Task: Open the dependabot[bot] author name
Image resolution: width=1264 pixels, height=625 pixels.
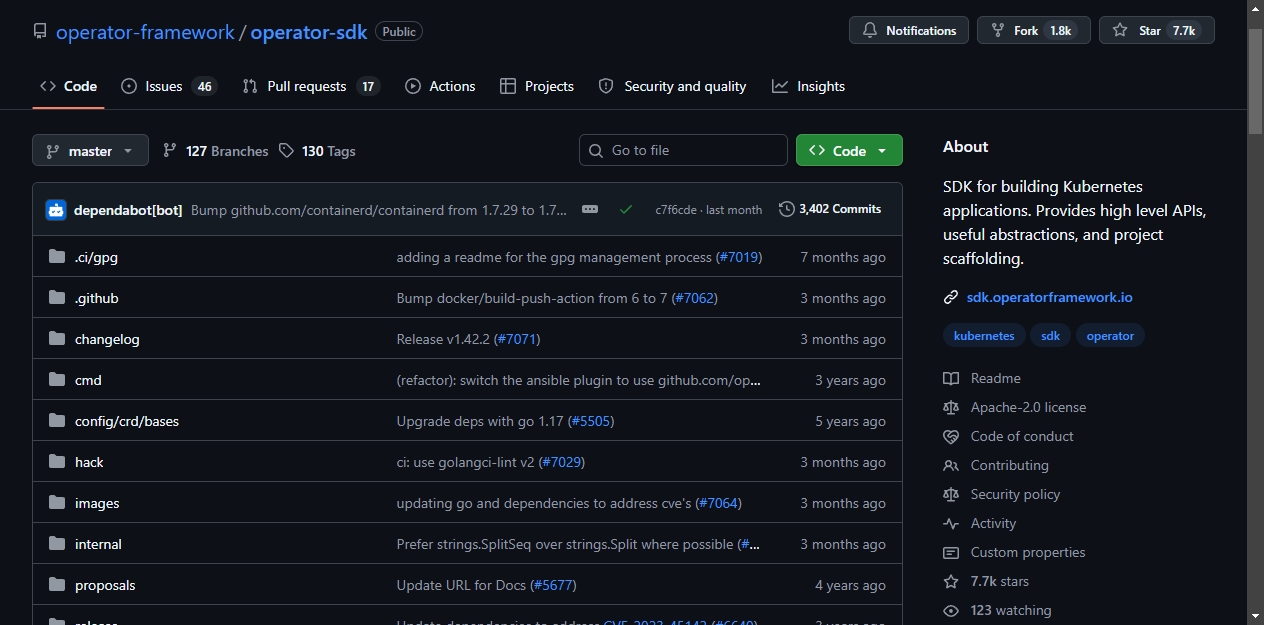Action: click(x=128, y=210)
